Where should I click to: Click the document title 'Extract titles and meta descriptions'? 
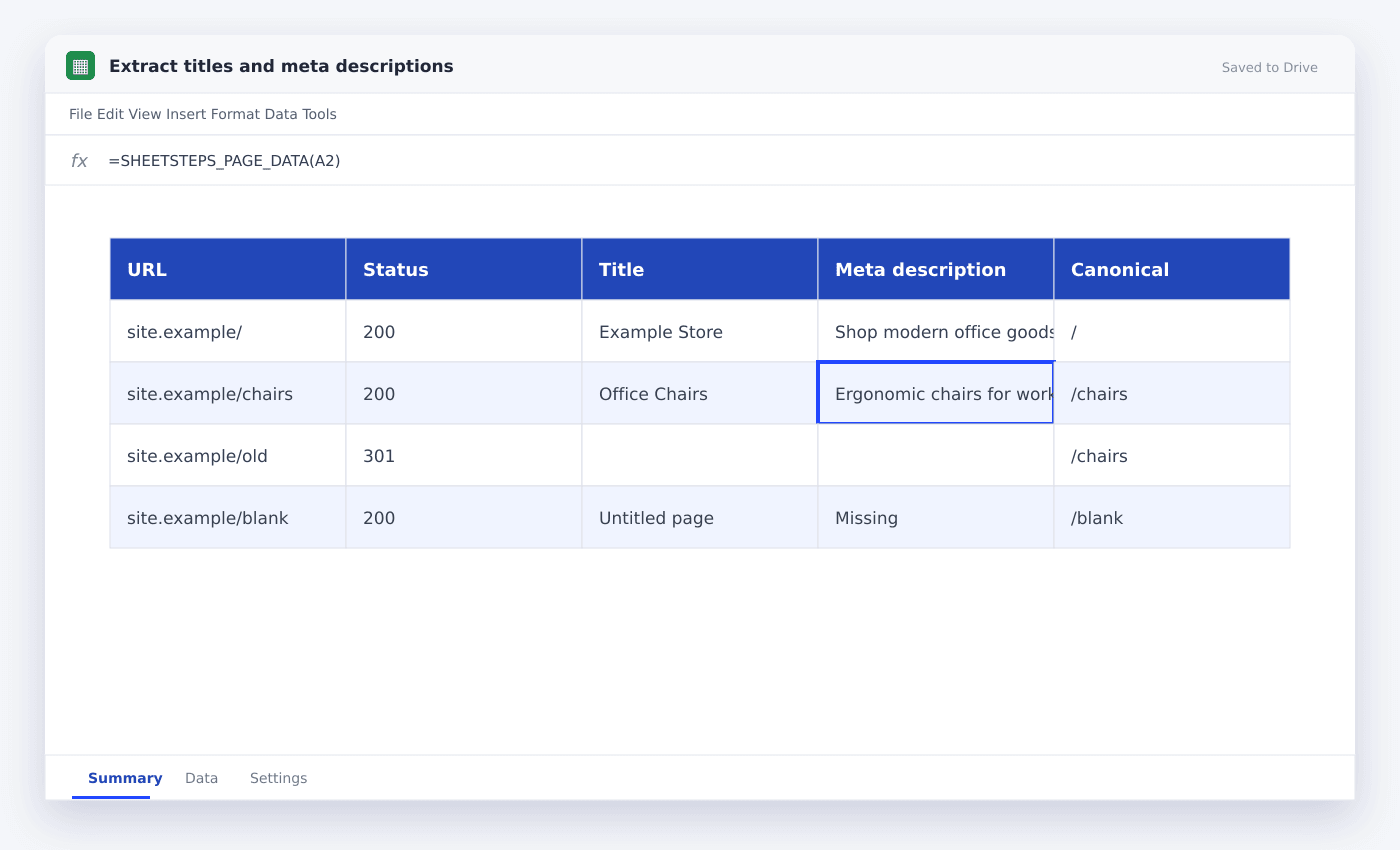(x=281, y=66)
